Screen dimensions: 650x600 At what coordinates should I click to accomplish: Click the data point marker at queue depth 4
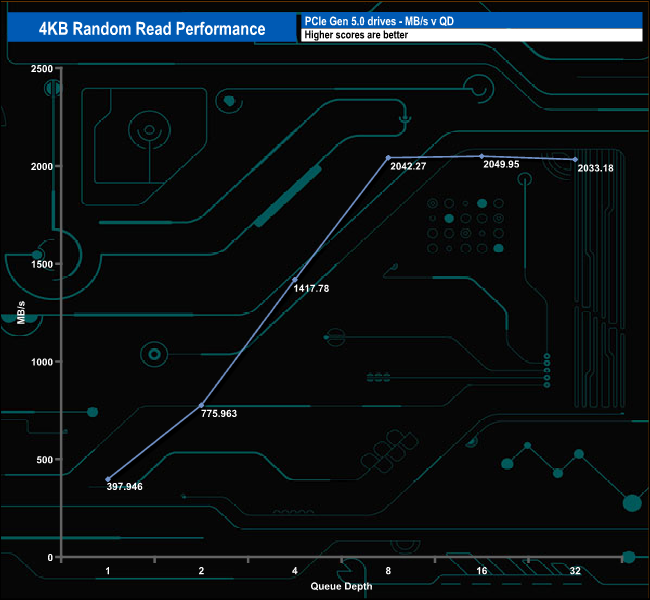(295, 279)
